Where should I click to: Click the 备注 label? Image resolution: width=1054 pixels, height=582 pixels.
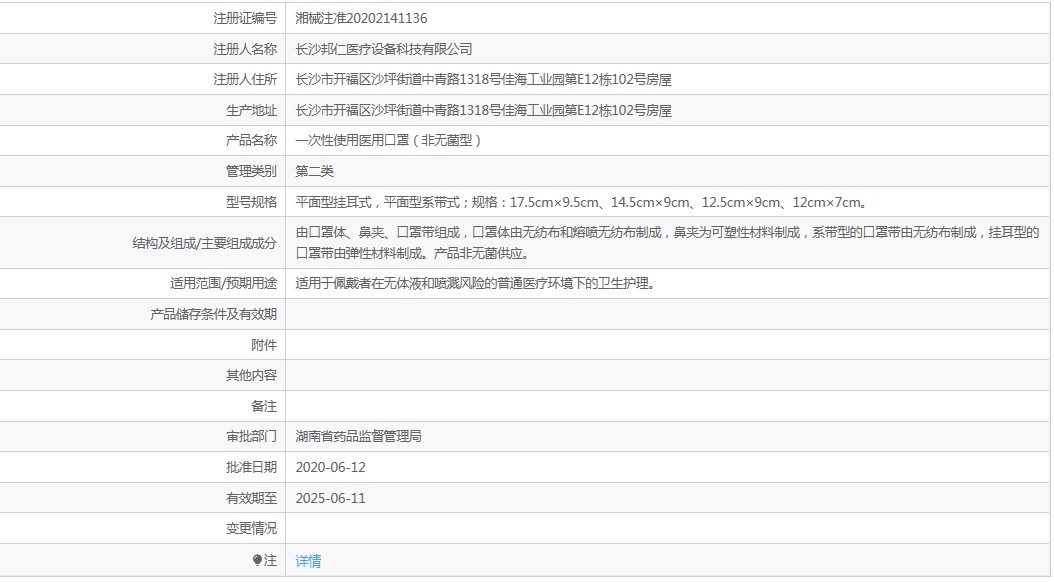[264, 406]
